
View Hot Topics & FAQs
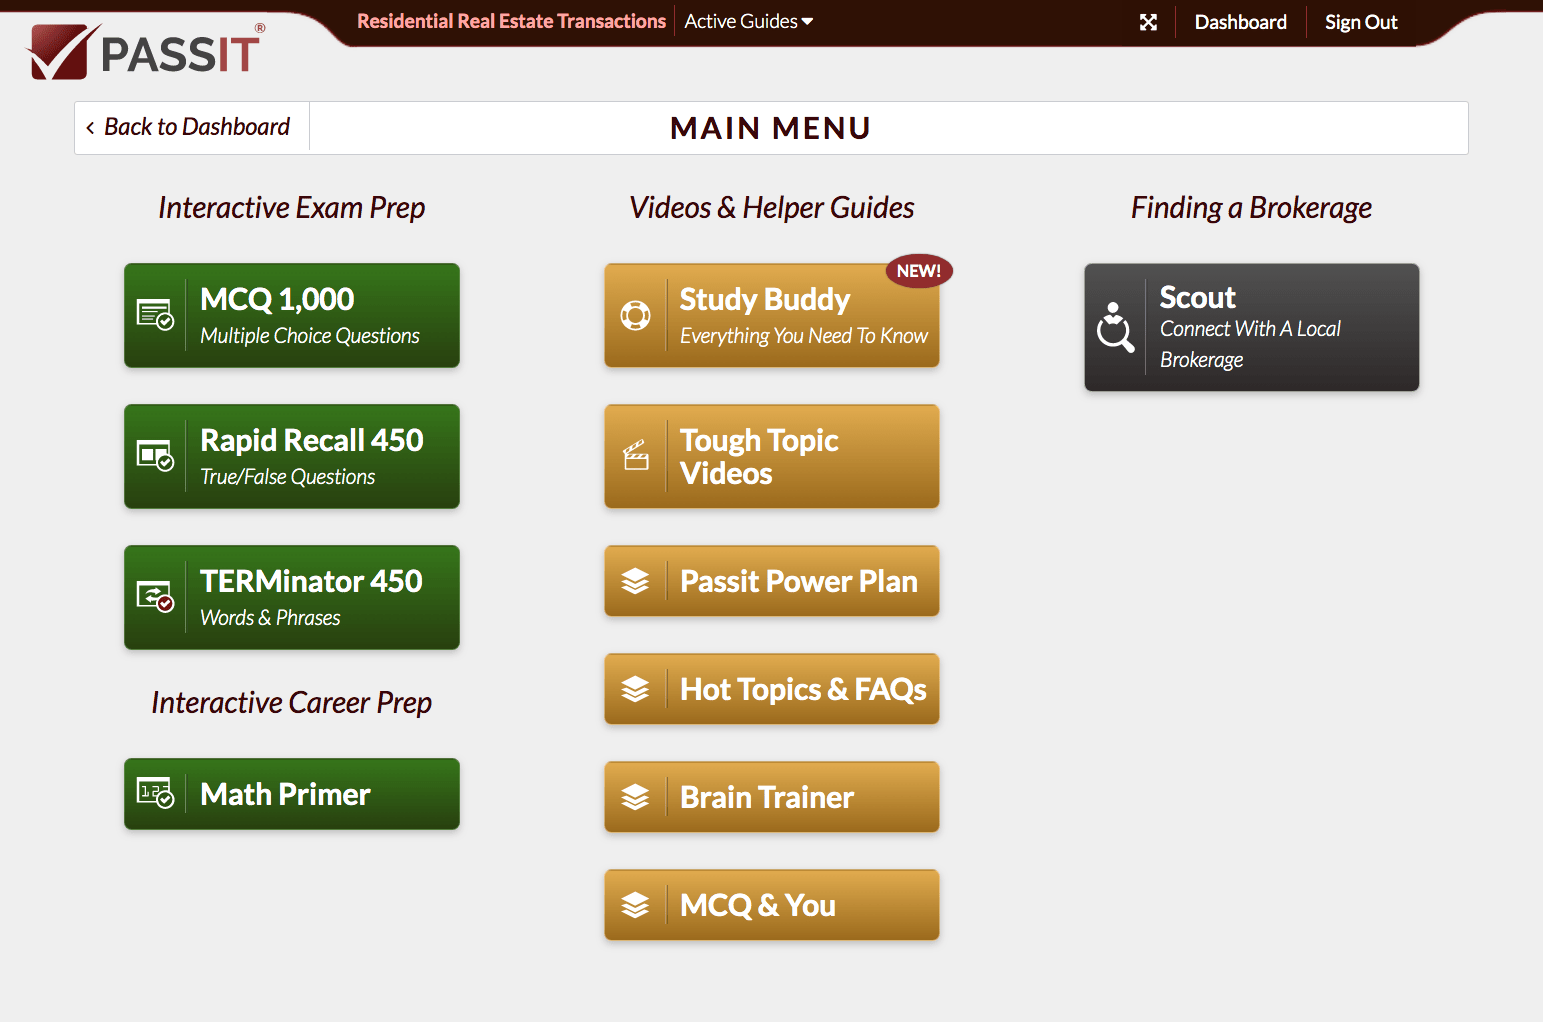pyautogui.click(x=772, y=689)
